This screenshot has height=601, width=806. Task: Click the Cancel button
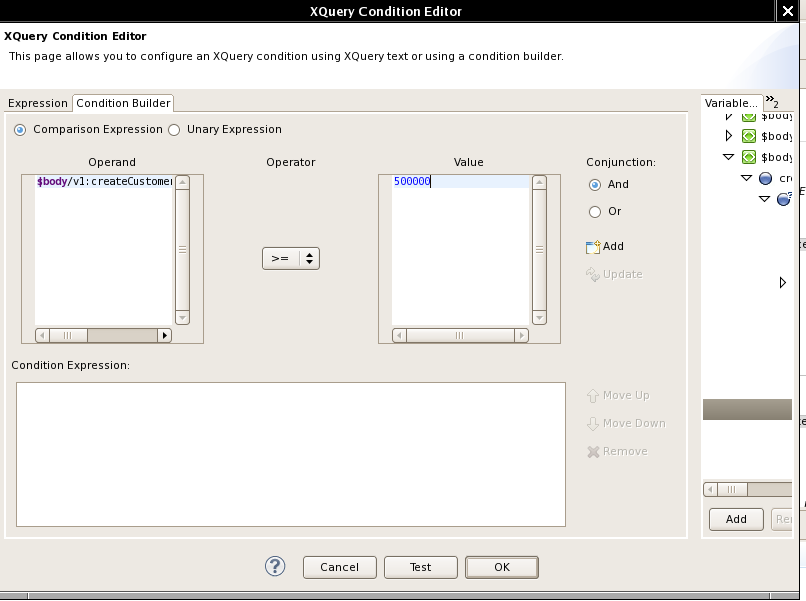339,567
